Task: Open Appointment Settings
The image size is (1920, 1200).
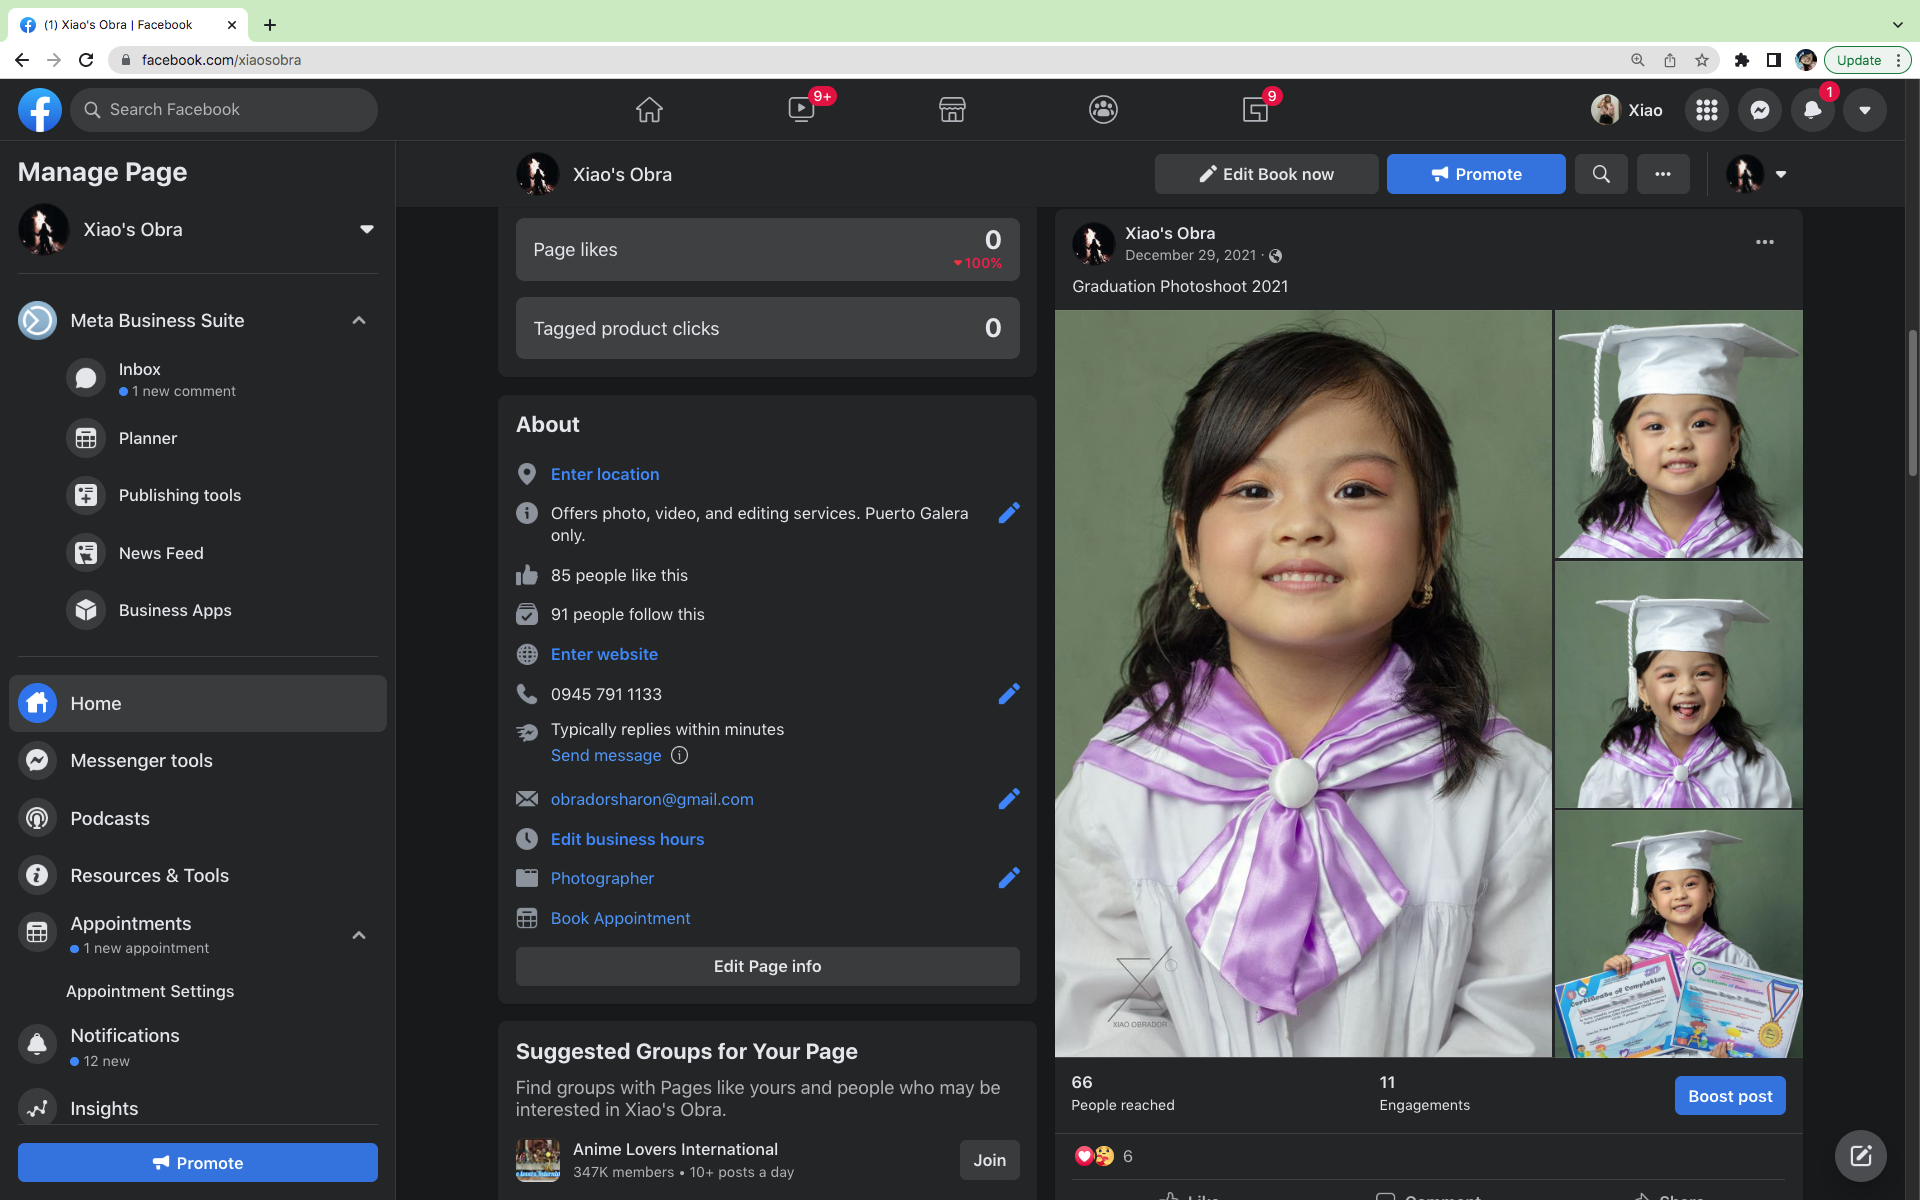Action: [150, 991]
